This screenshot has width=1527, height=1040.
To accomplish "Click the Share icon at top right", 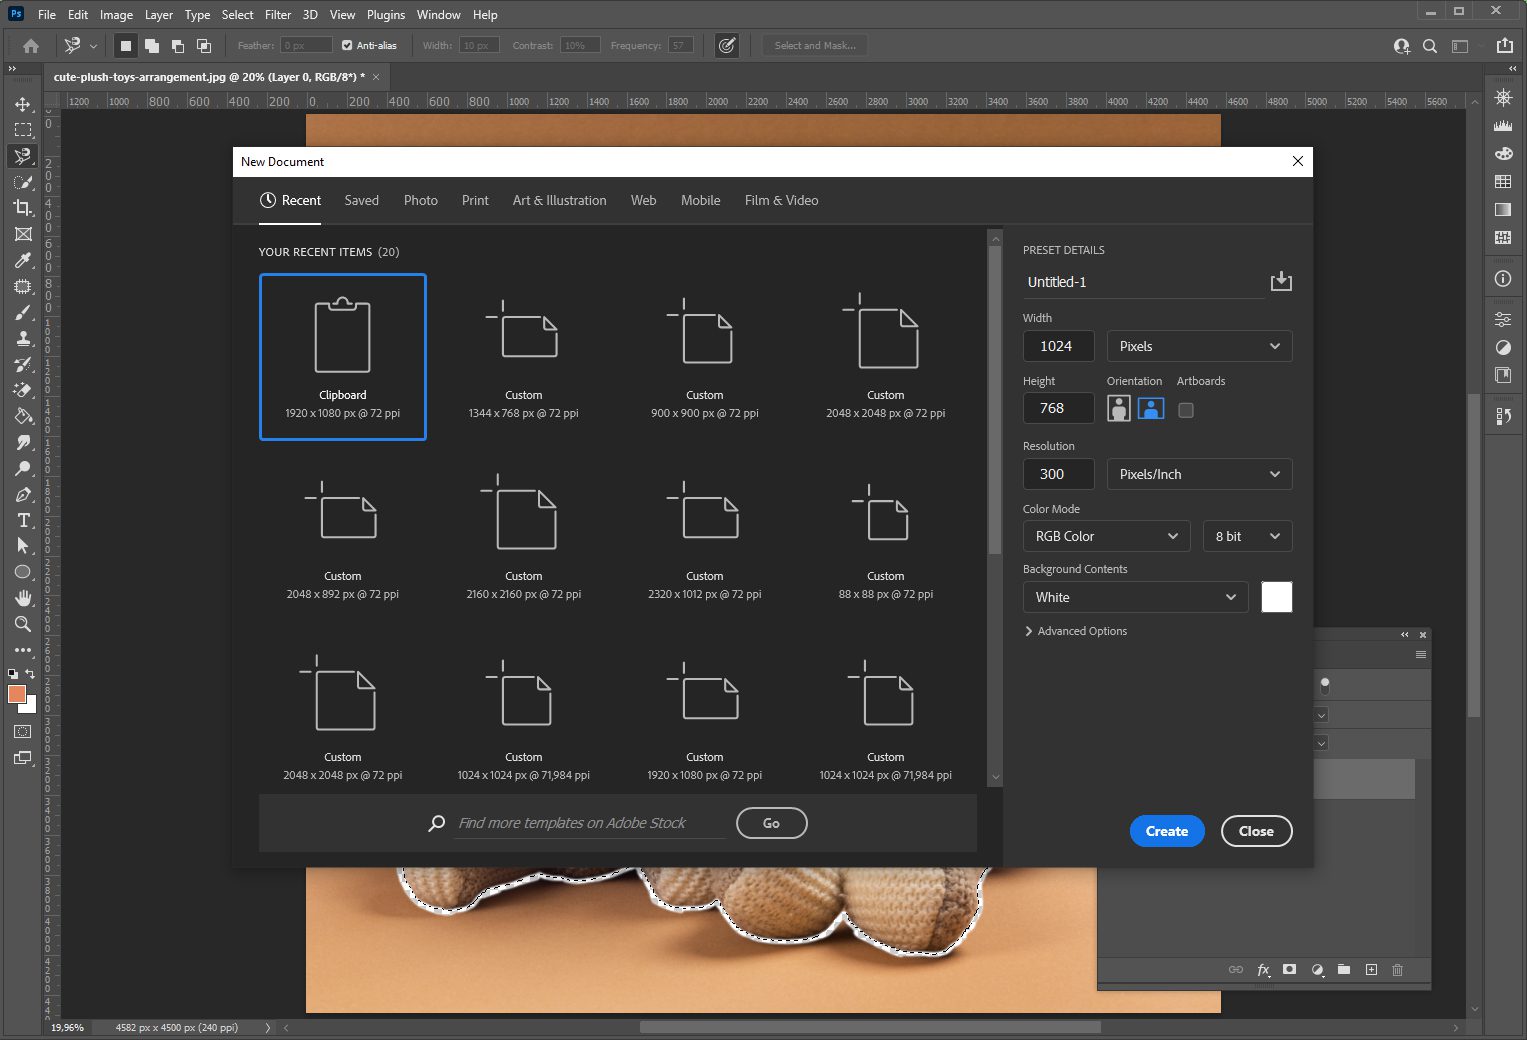I will click(1504, 45).
